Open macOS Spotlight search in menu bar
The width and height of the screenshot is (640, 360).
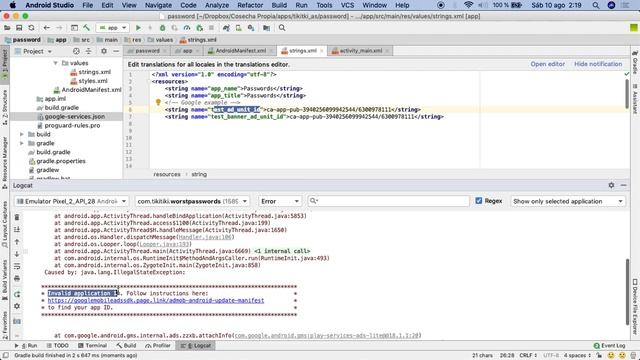coord(596,5)
